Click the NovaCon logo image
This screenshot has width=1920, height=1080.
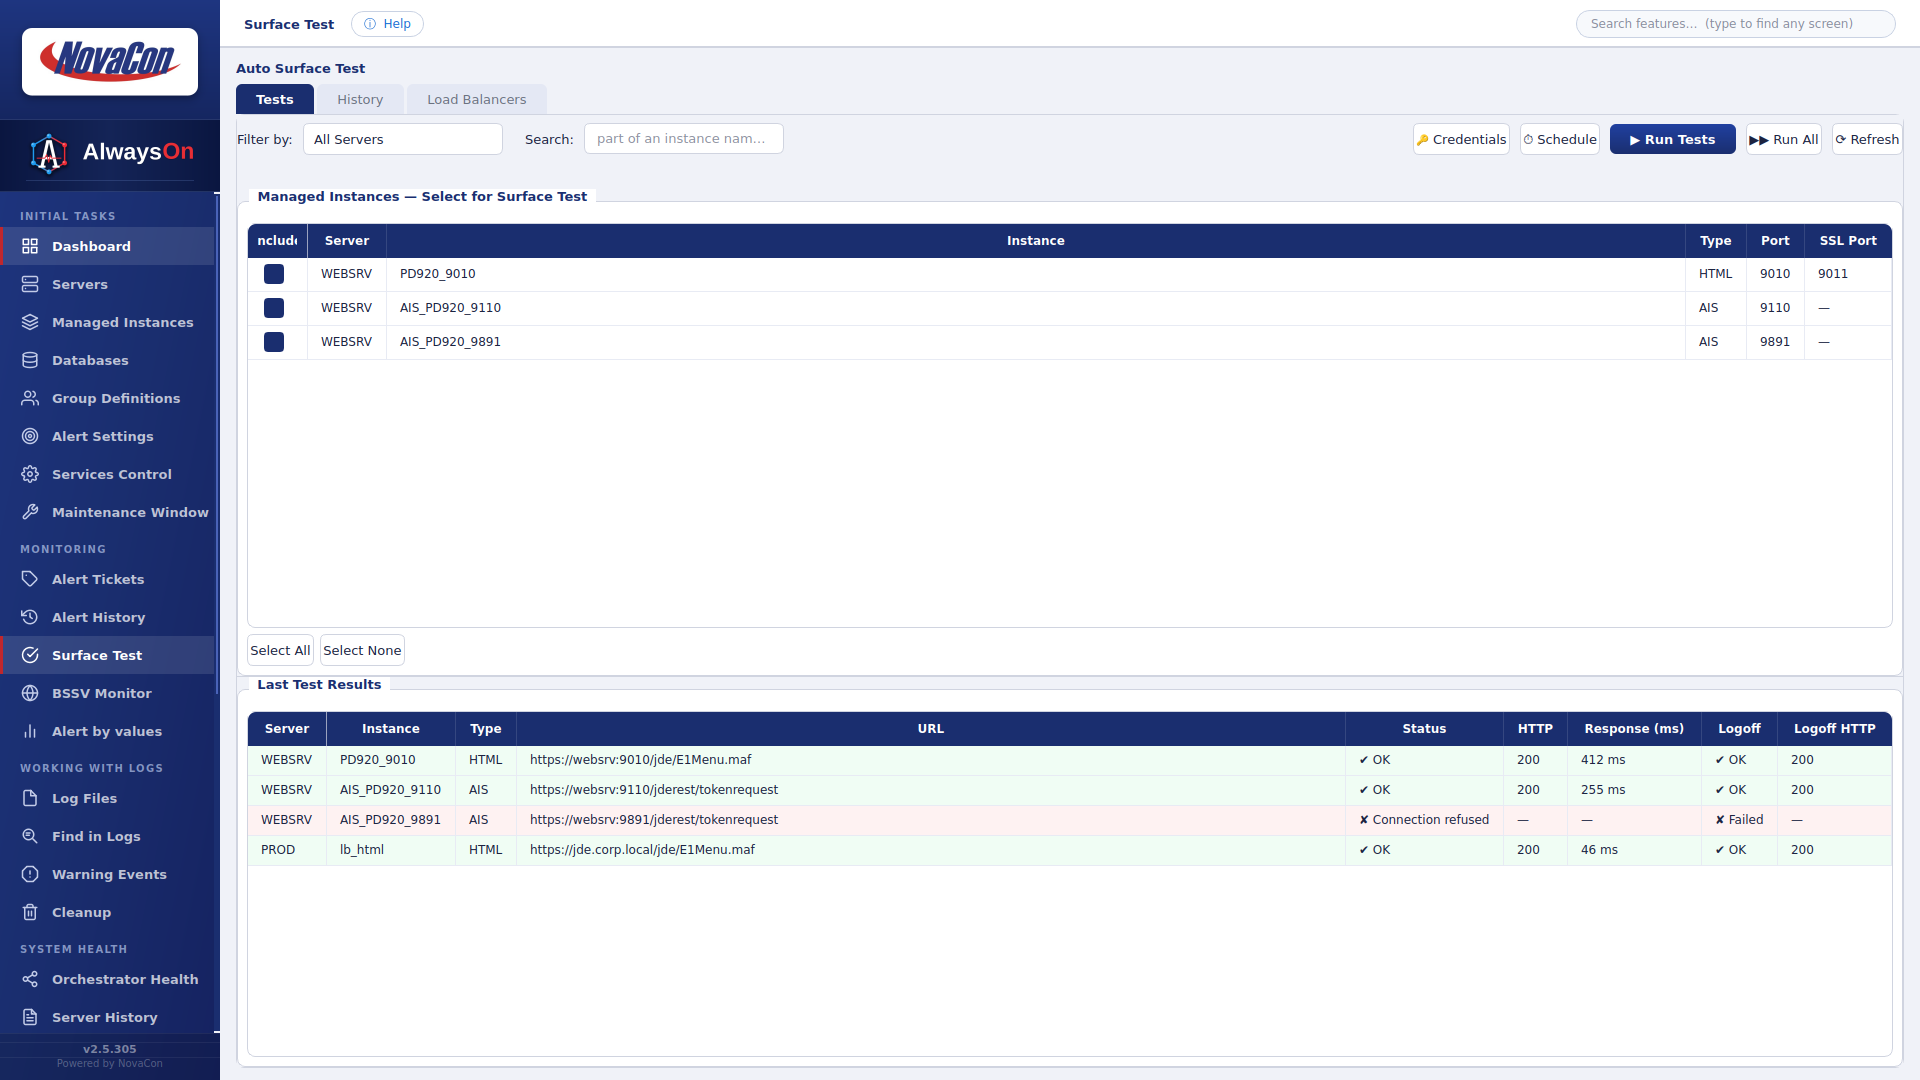point(110,61)
